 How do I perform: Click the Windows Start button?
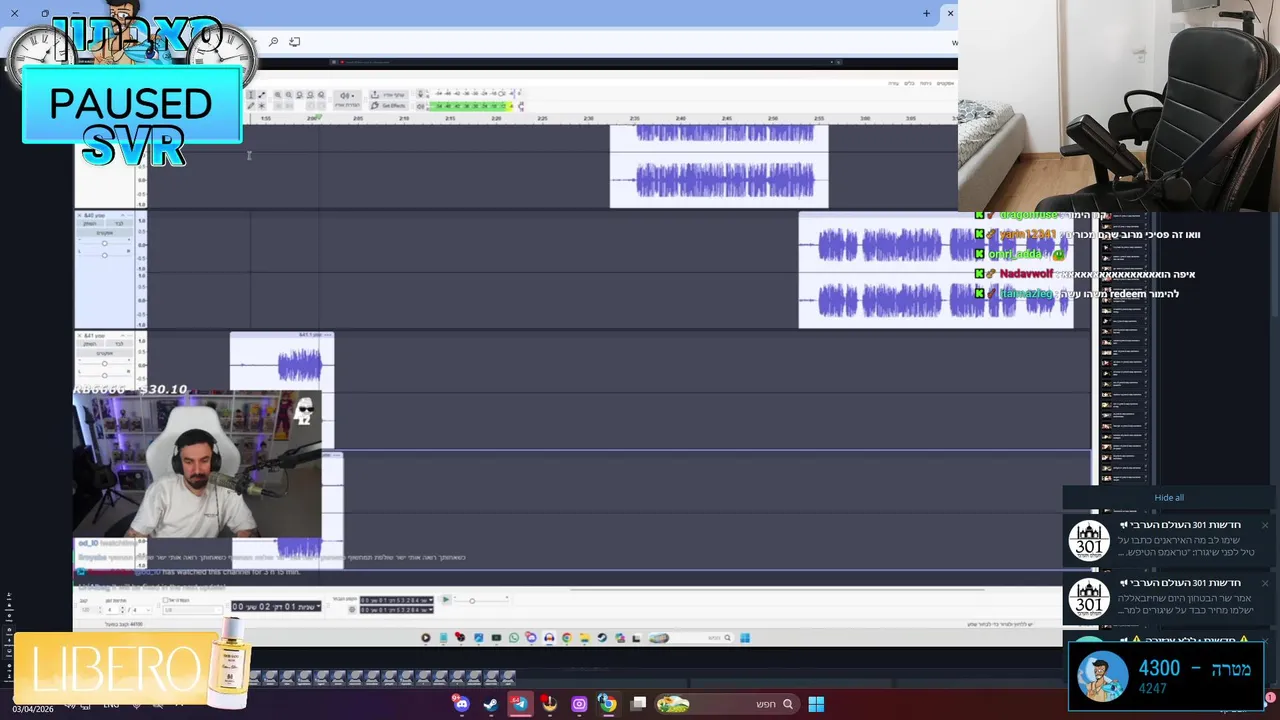tap(816, 704)
